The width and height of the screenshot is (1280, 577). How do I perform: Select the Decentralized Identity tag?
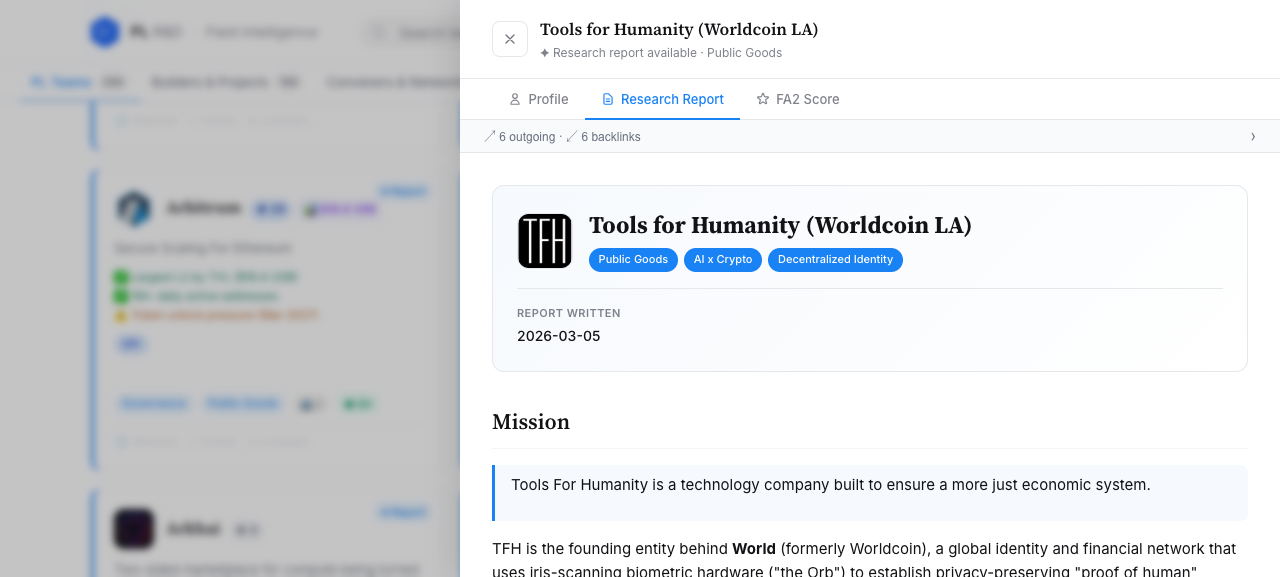835,259
